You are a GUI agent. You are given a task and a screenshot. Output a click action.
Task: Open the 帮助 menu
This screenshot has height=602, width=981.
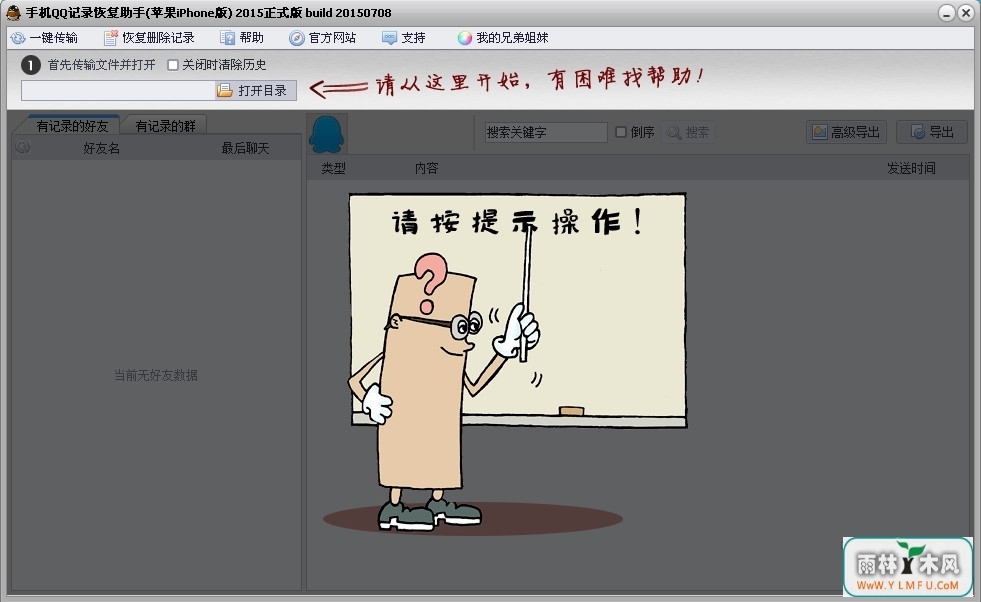point(242,38)
